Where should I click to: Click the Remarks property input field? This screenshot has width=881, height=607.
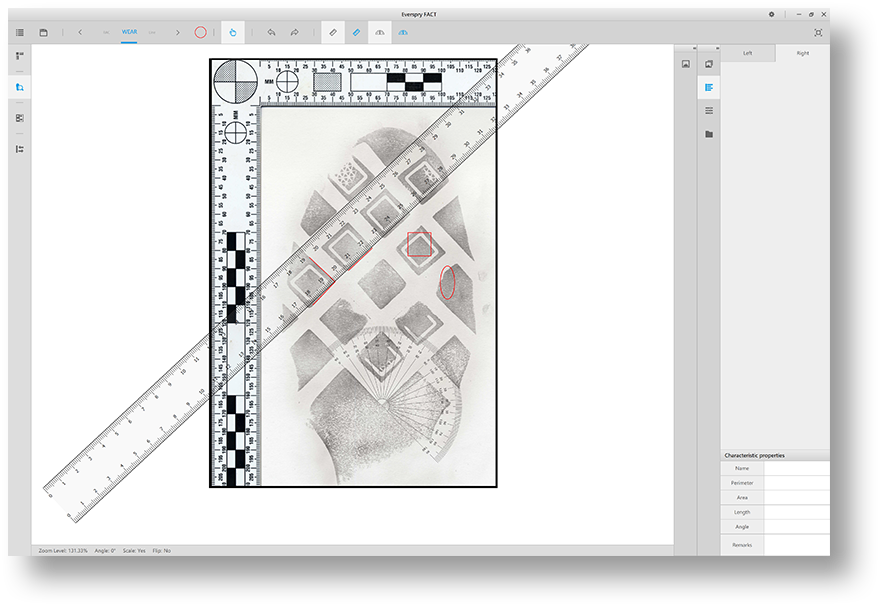(797, 545)
